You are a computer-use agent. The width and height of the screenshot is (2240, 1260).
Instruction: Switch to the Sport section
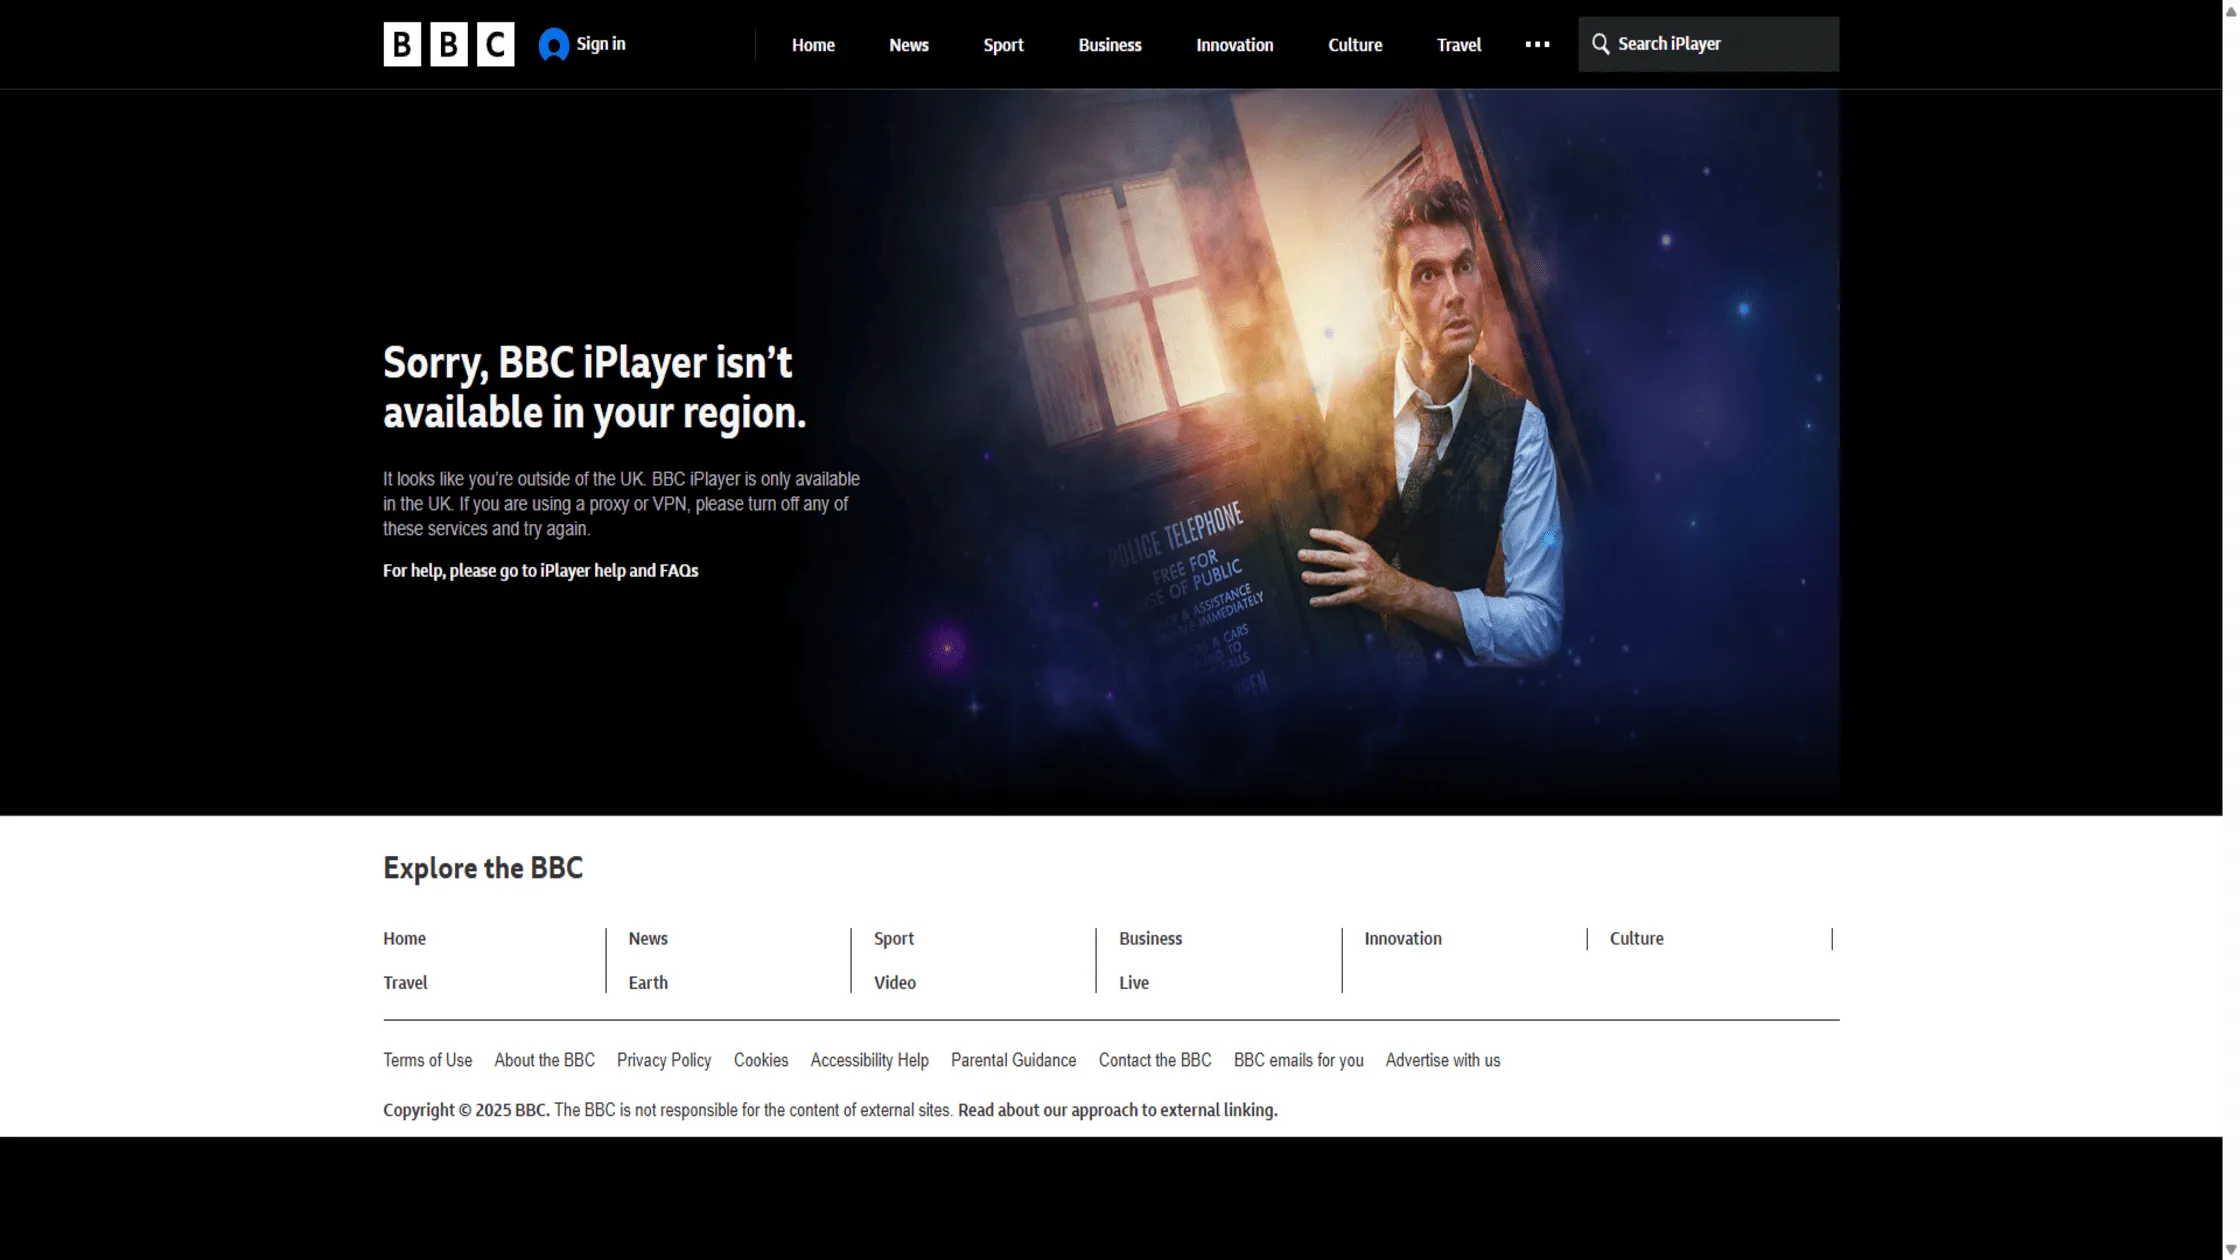[1003, 45]
